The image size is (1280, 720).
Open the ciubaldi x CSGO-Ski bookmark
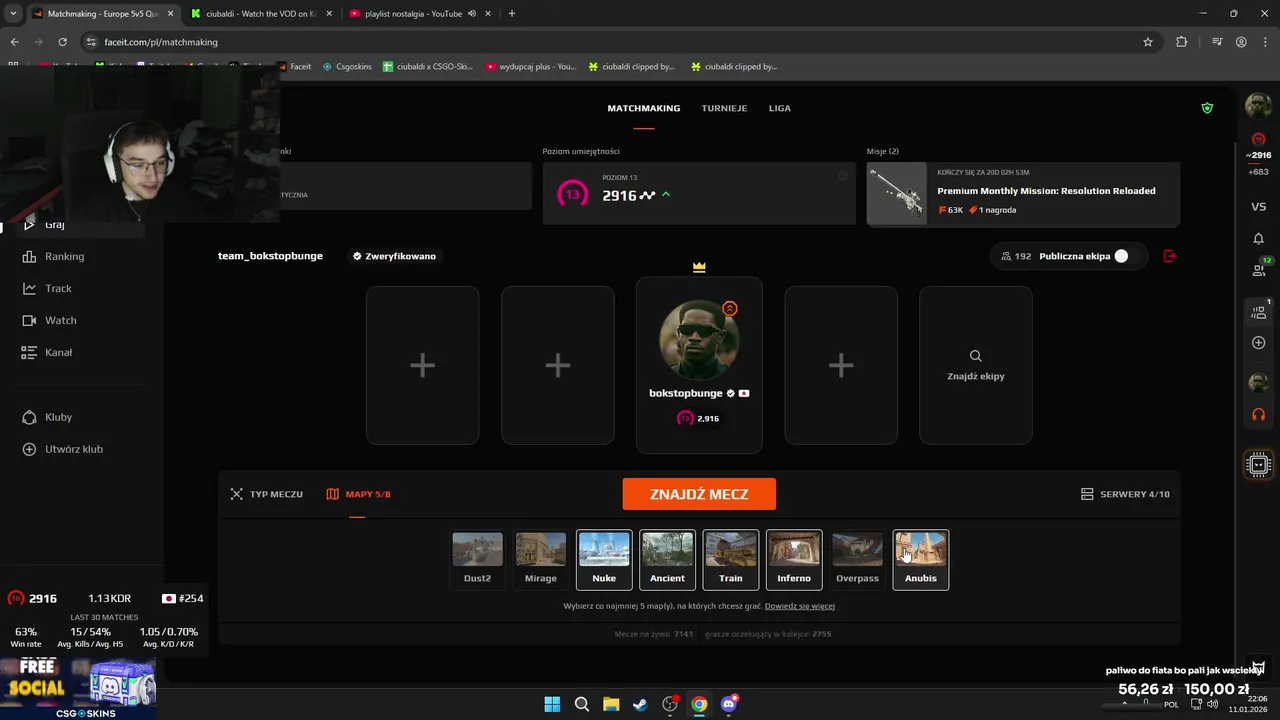click(x=428, y=66)
